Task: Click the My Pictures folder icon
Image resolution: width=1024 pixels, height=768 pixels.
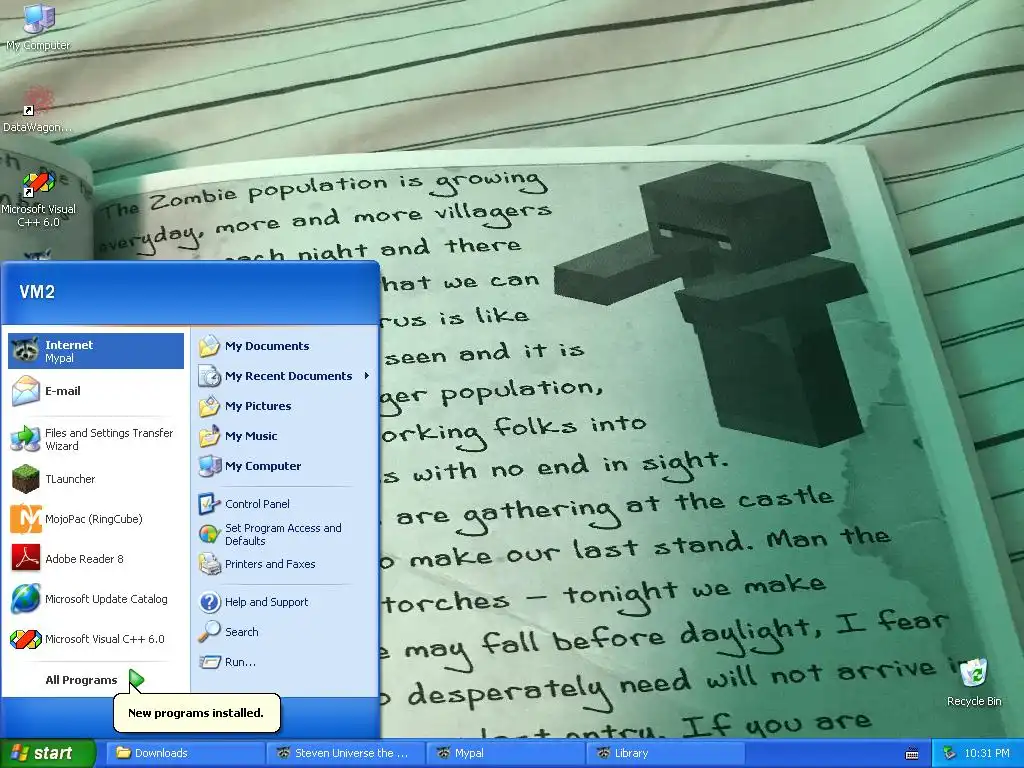Action: pyautogui.click(x=210, y=406)
